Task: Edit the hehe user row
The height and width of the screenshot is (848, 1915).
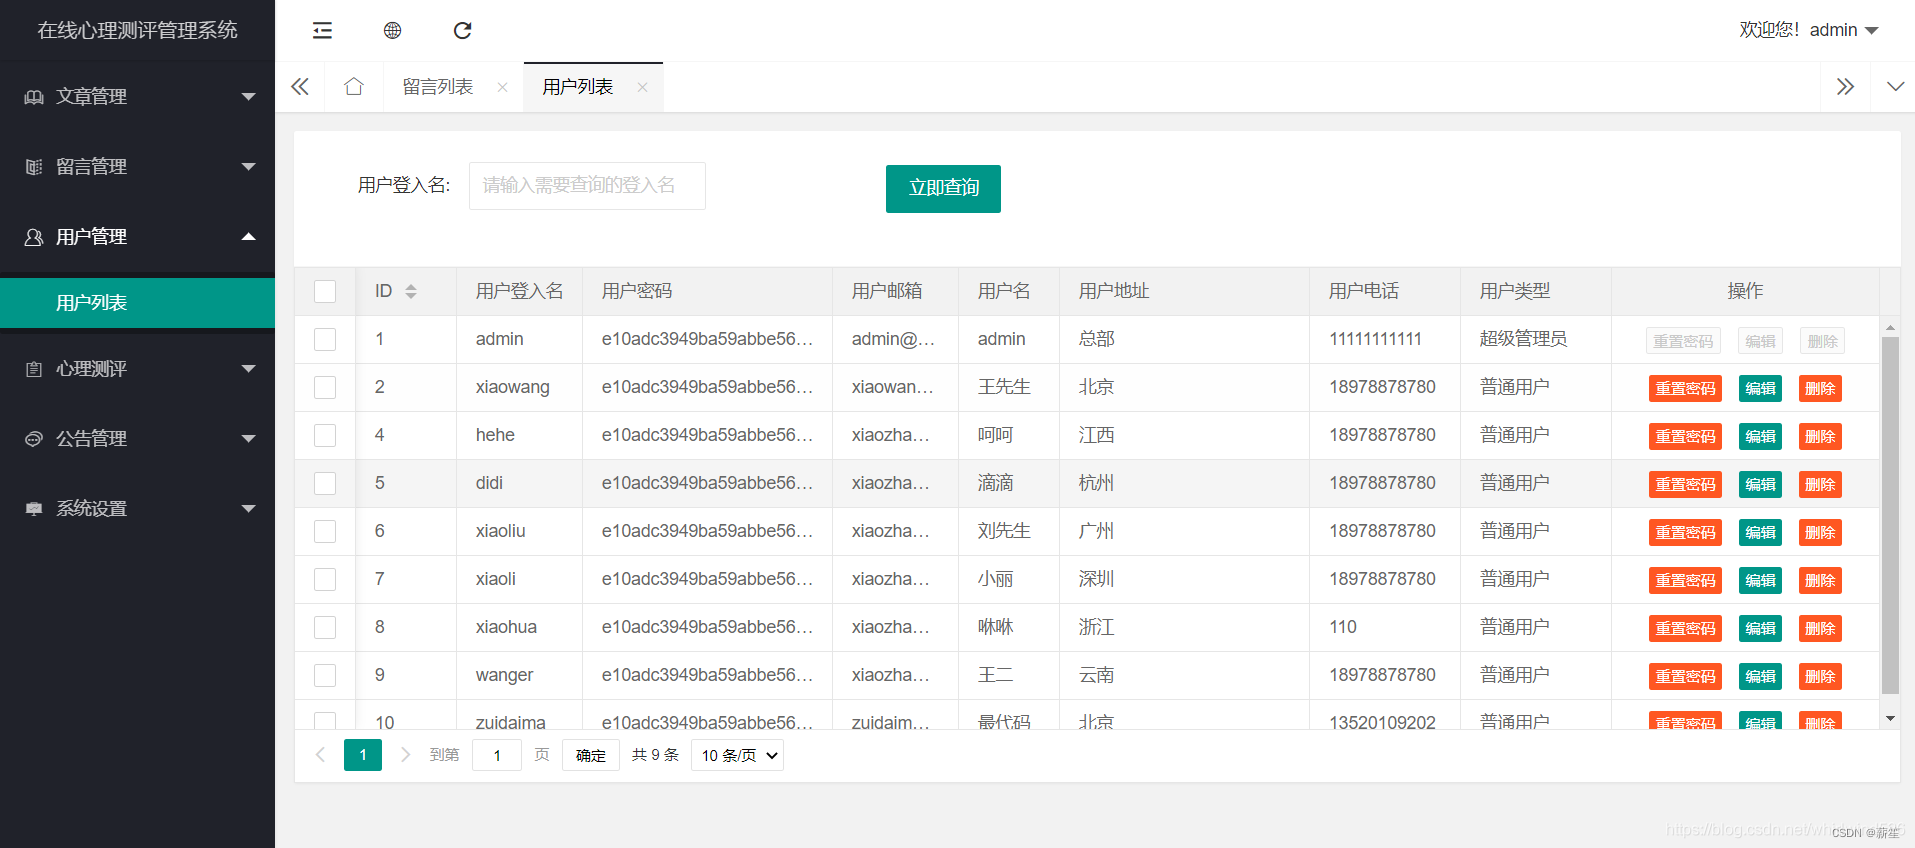Action: tap(1760, 437)
